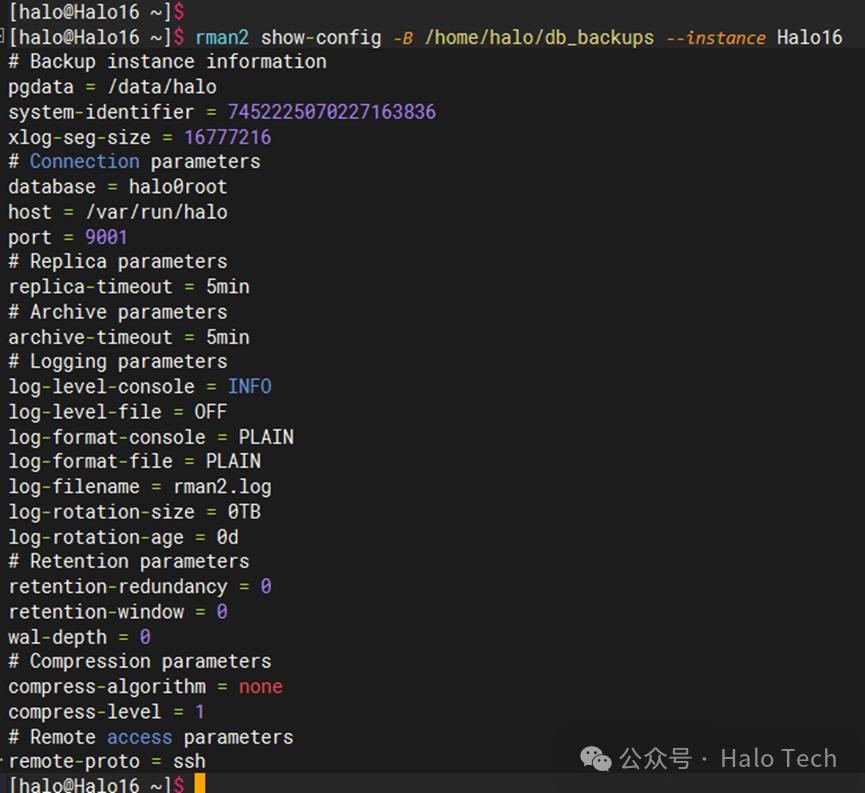This screenshot has width=865, height=793.
Task: Select the "wal-depth" parameter name
Action: [x=57, y=637]
